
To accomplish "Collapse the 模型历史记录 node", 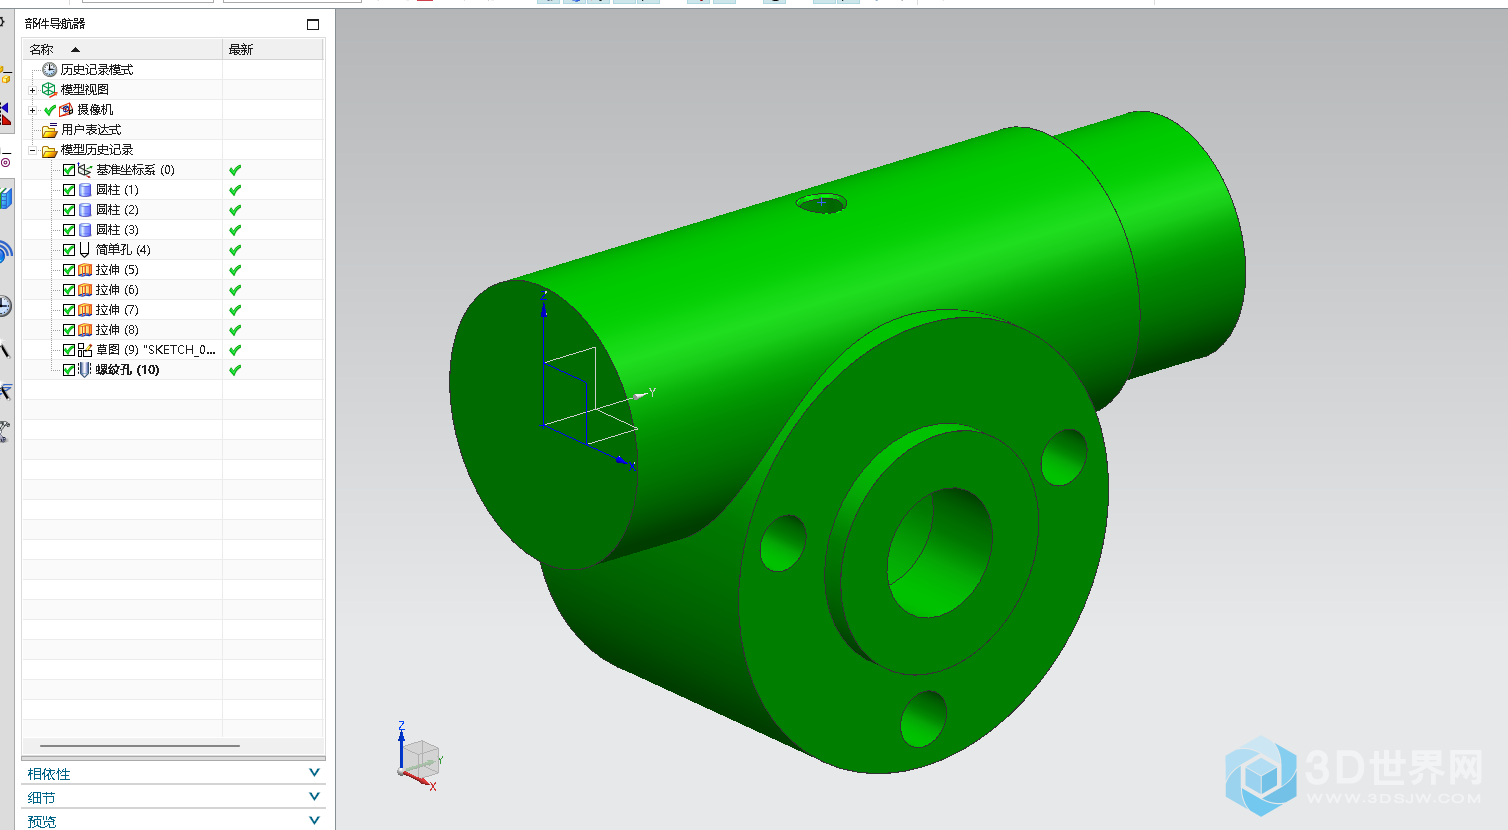I will 32,150.
